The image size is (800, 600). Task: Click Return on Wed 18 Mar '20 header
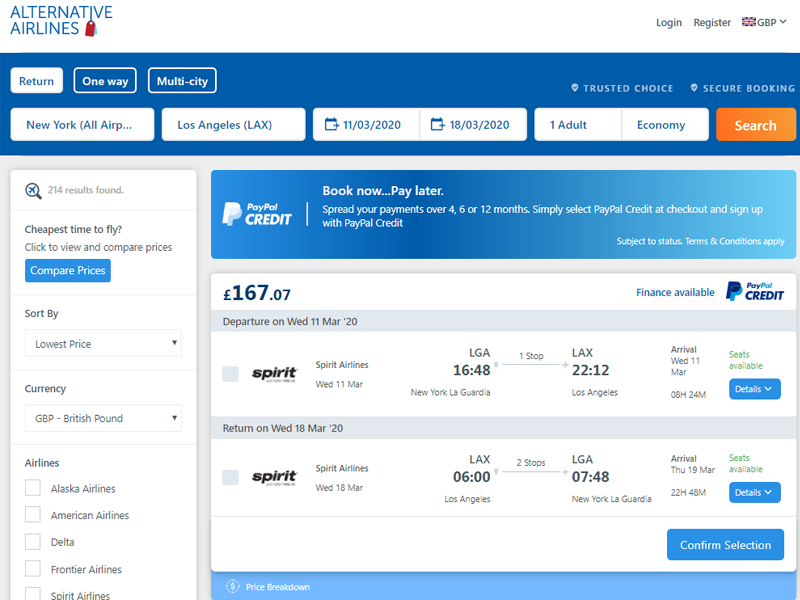[283, 428]
